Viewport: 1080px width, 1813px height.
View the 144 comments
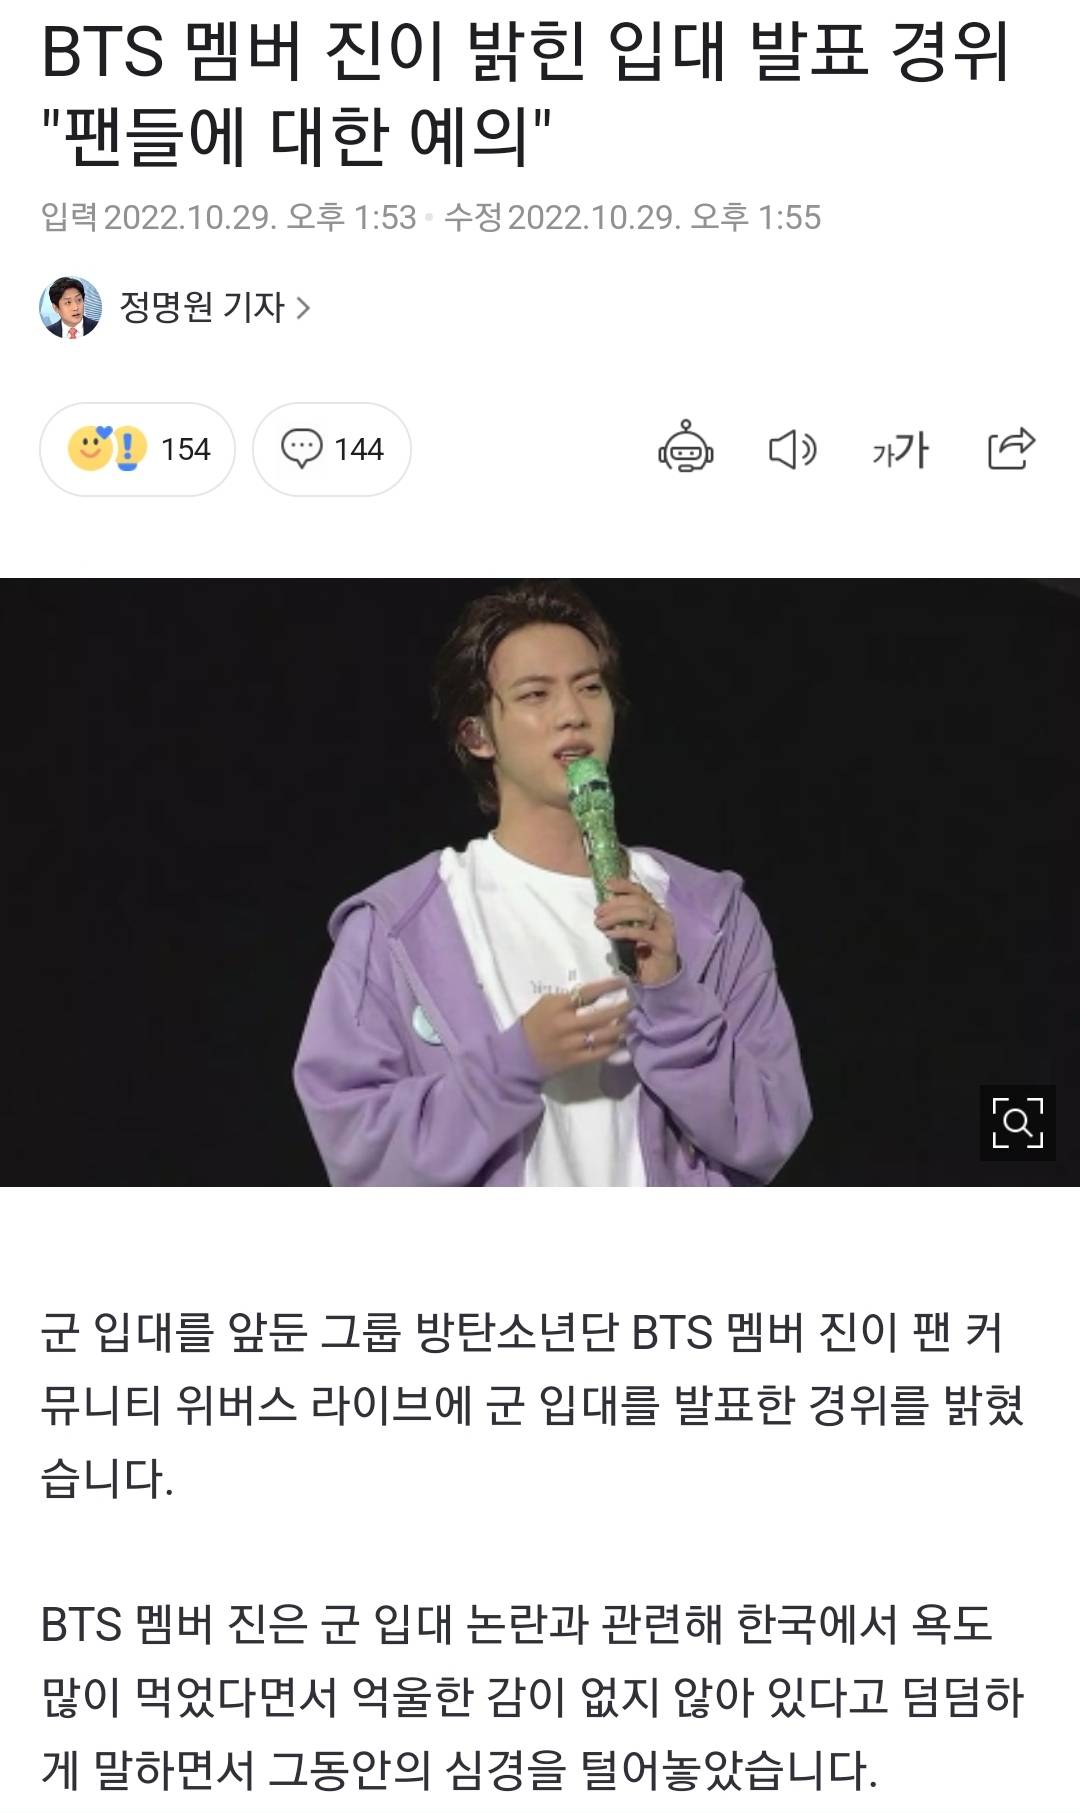coord(332,449)
